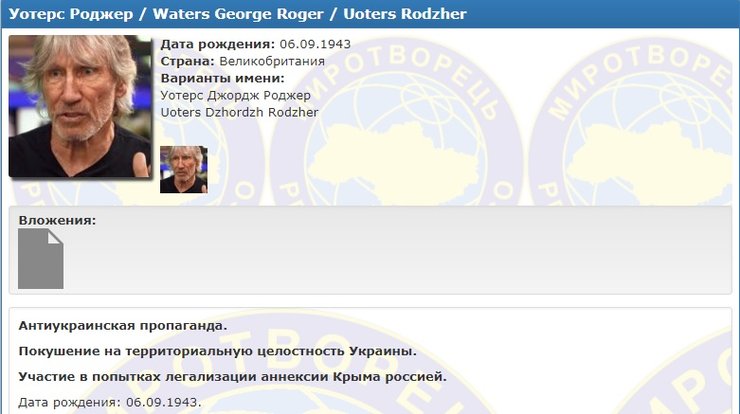Screen dimensions: 740x414
Task: Click the 'Варианты имени:' heading
Action: click(x=222, y=78)
